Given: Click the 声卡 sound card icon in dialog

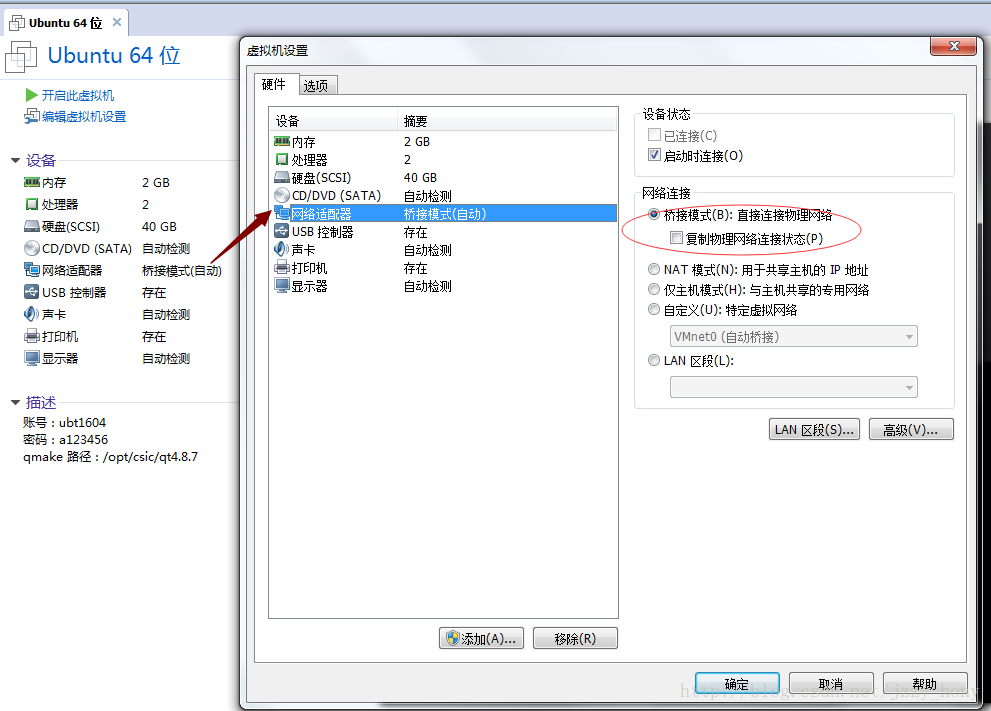Looking at the screenshot, I should [x=282, y=250].
